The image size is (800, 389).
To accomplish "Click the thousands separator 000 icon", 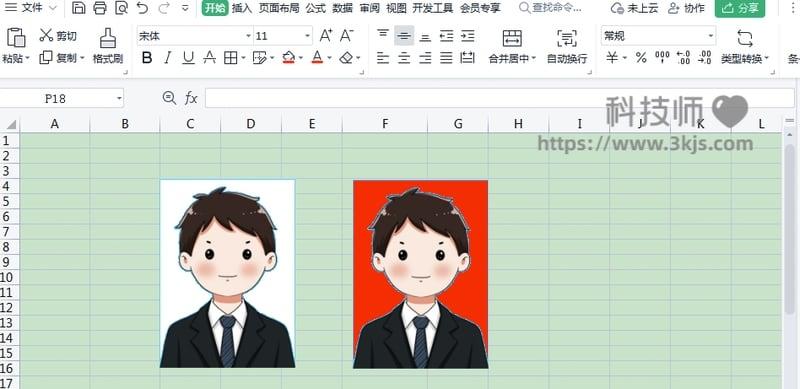I will point(662,58).
